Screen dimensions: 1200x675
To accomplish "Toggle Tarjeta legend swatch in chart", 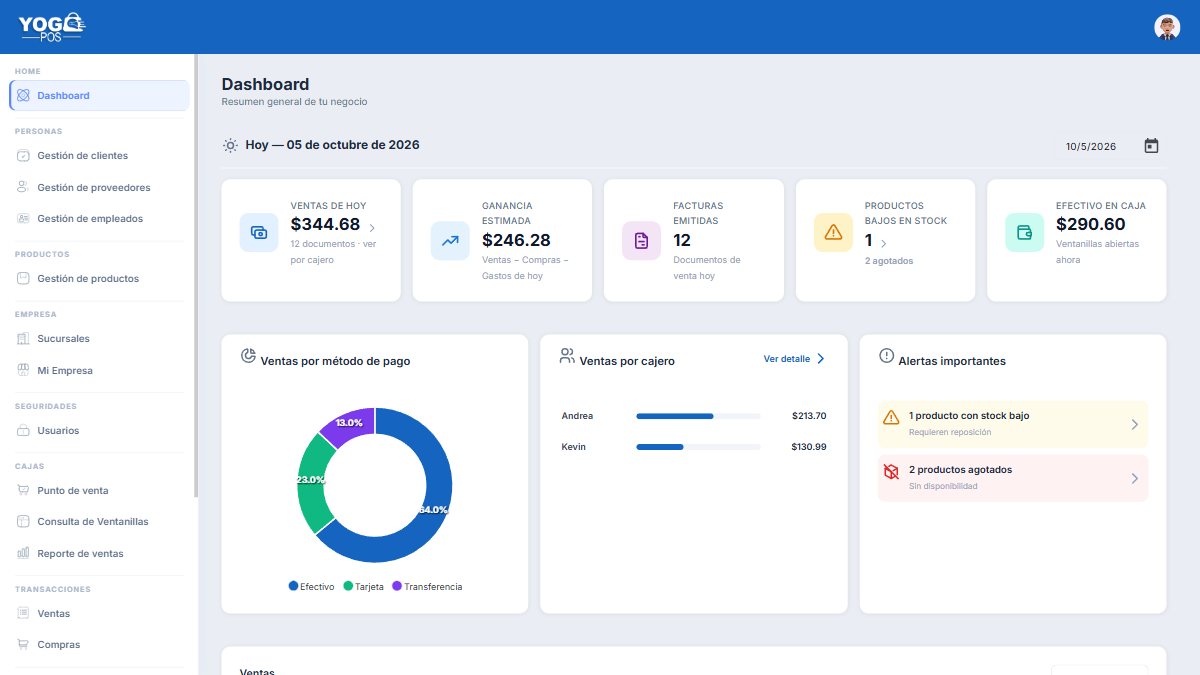I will (x=348, y=586).
